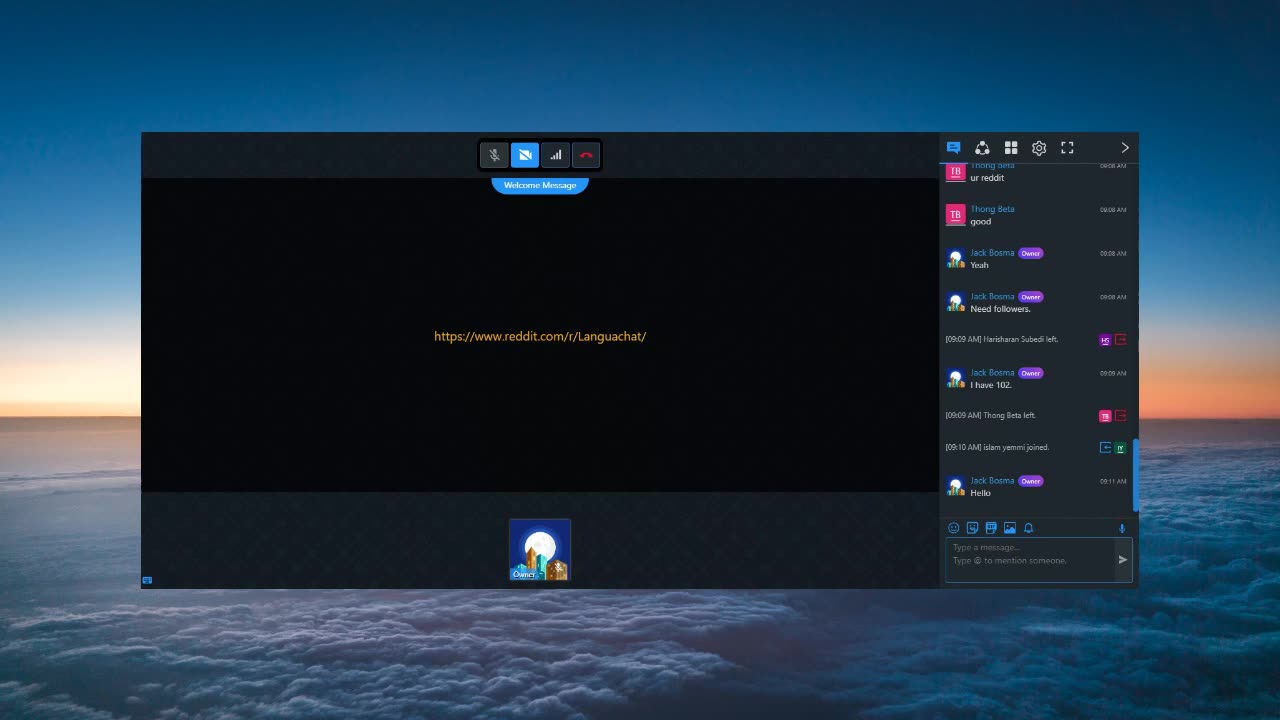Click the green IY avatar badge in the join notice
Viewport: 1280px width, 720px height.
(1121, 448)
